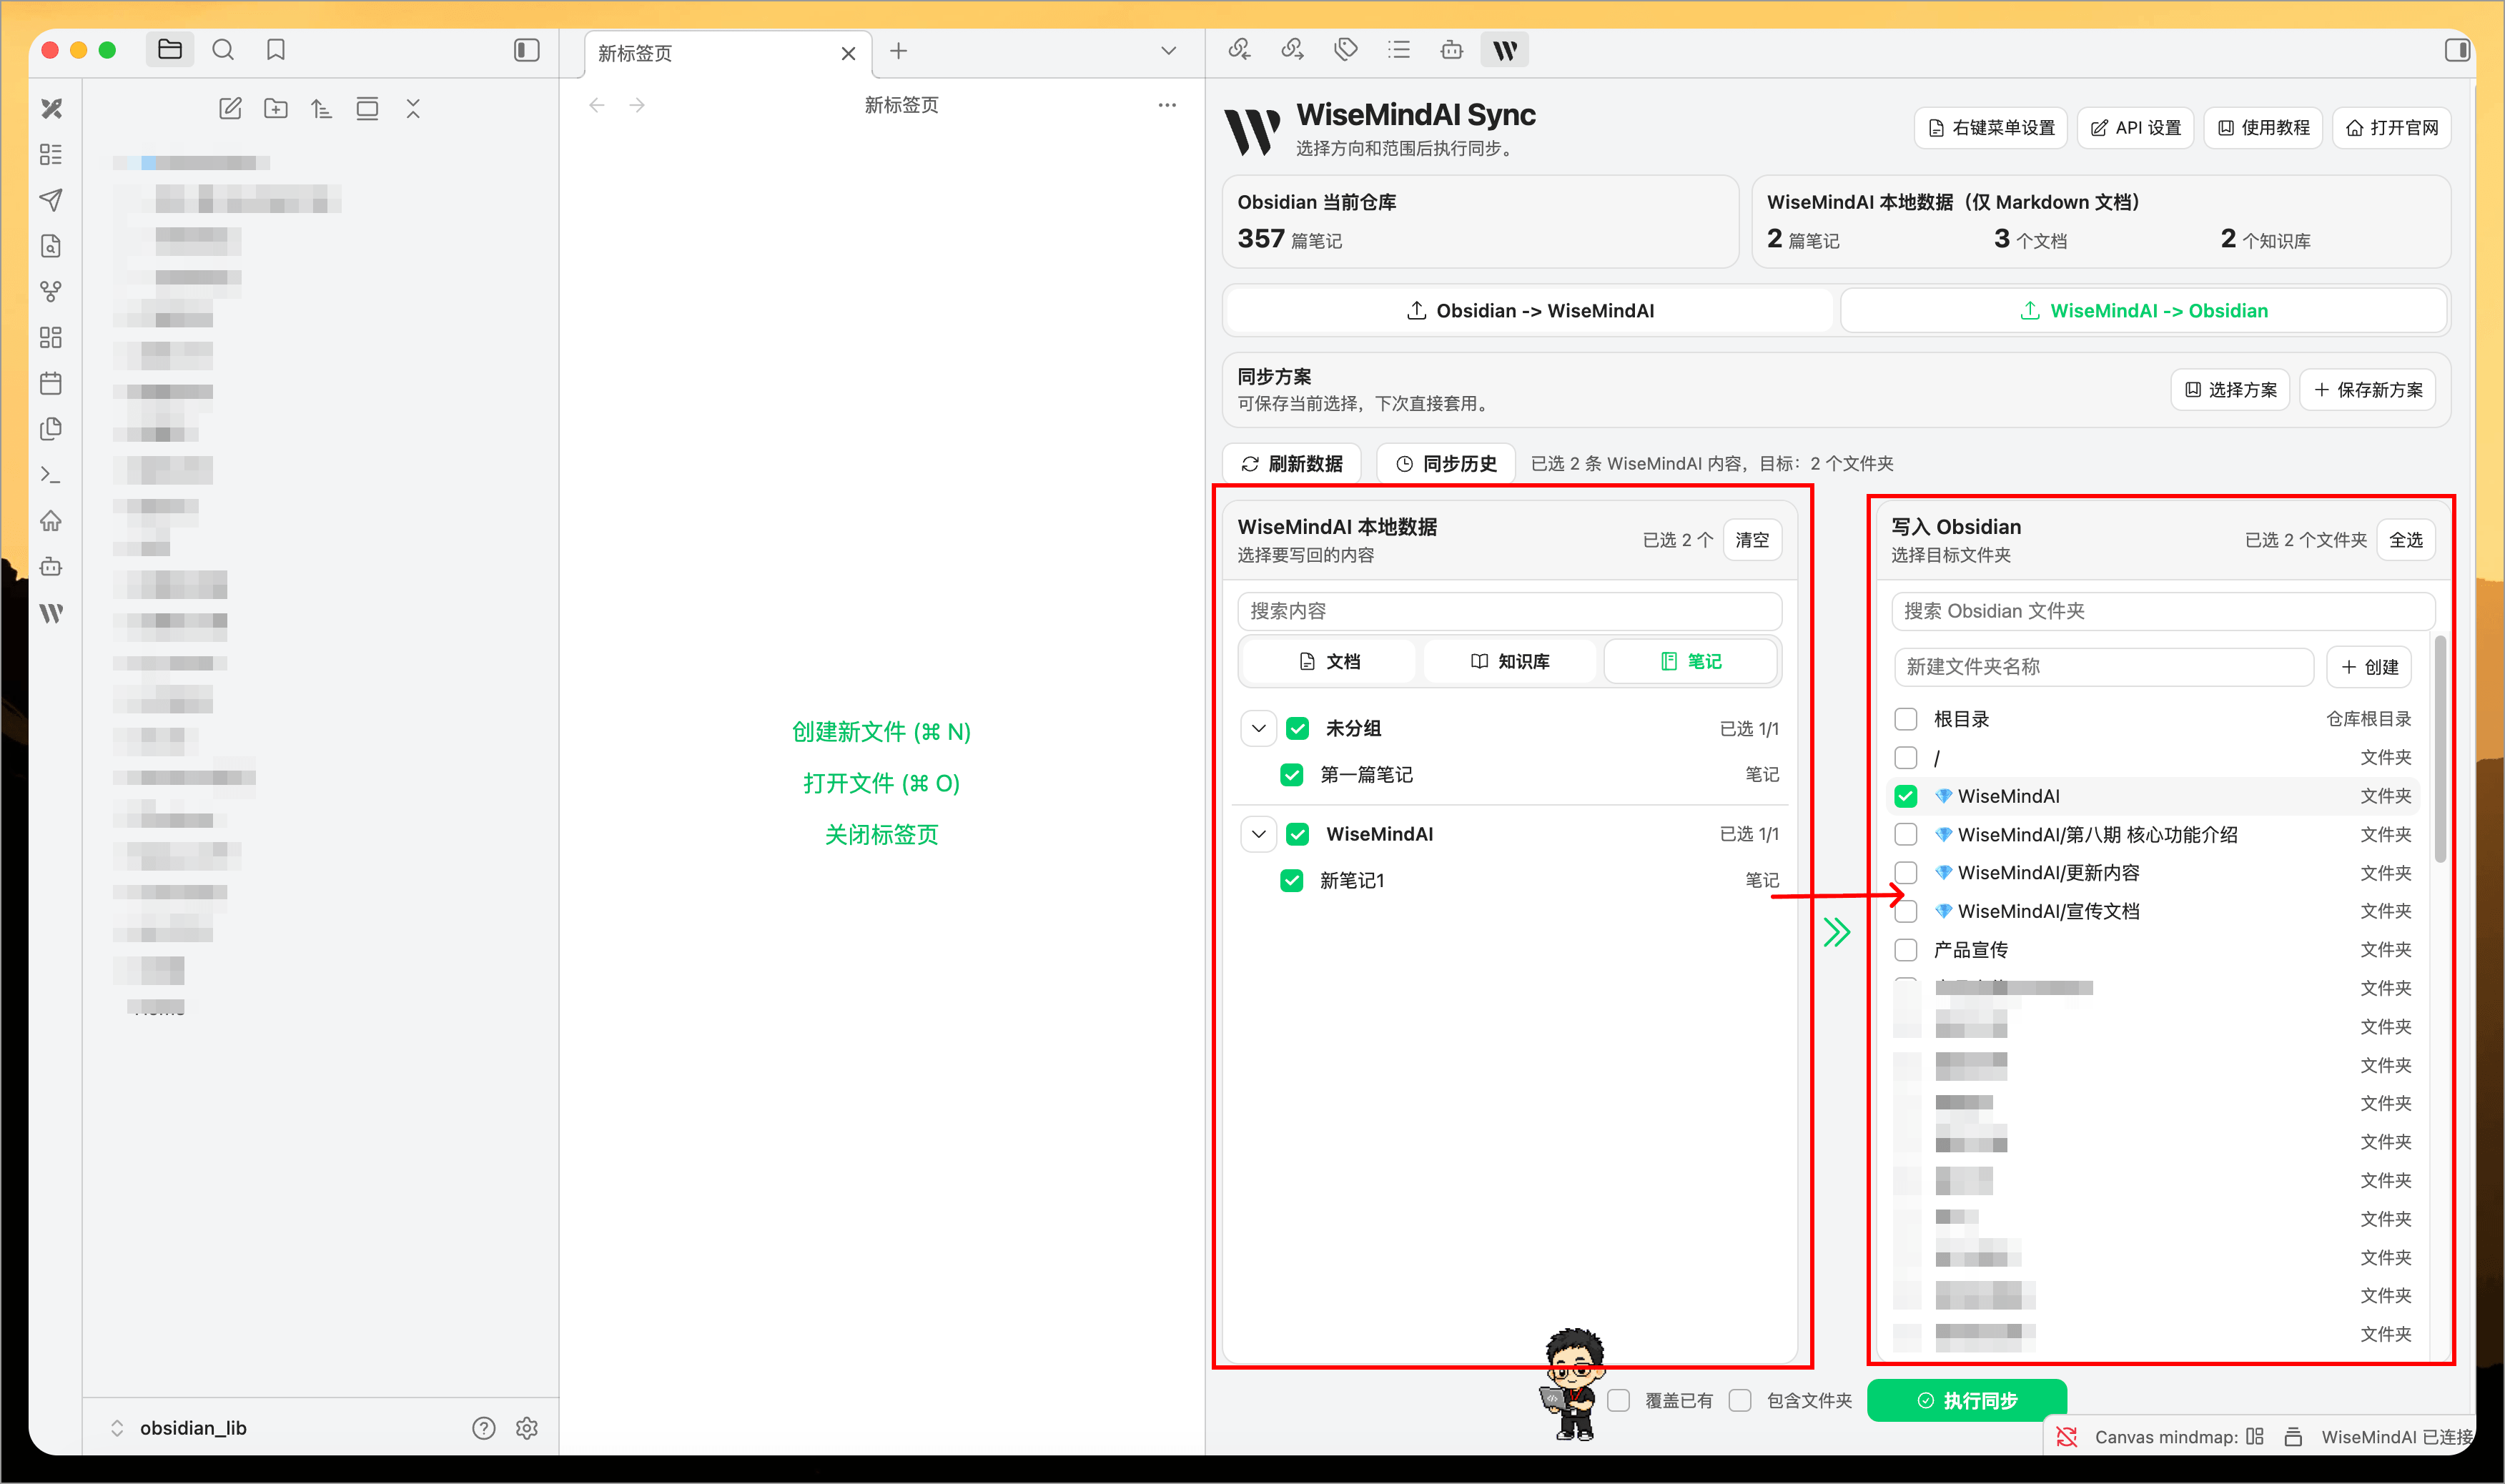Select the WiseMindAI W tab icon
The width and height of the screenshot is (2505, 1484).
coord(1505,49)
